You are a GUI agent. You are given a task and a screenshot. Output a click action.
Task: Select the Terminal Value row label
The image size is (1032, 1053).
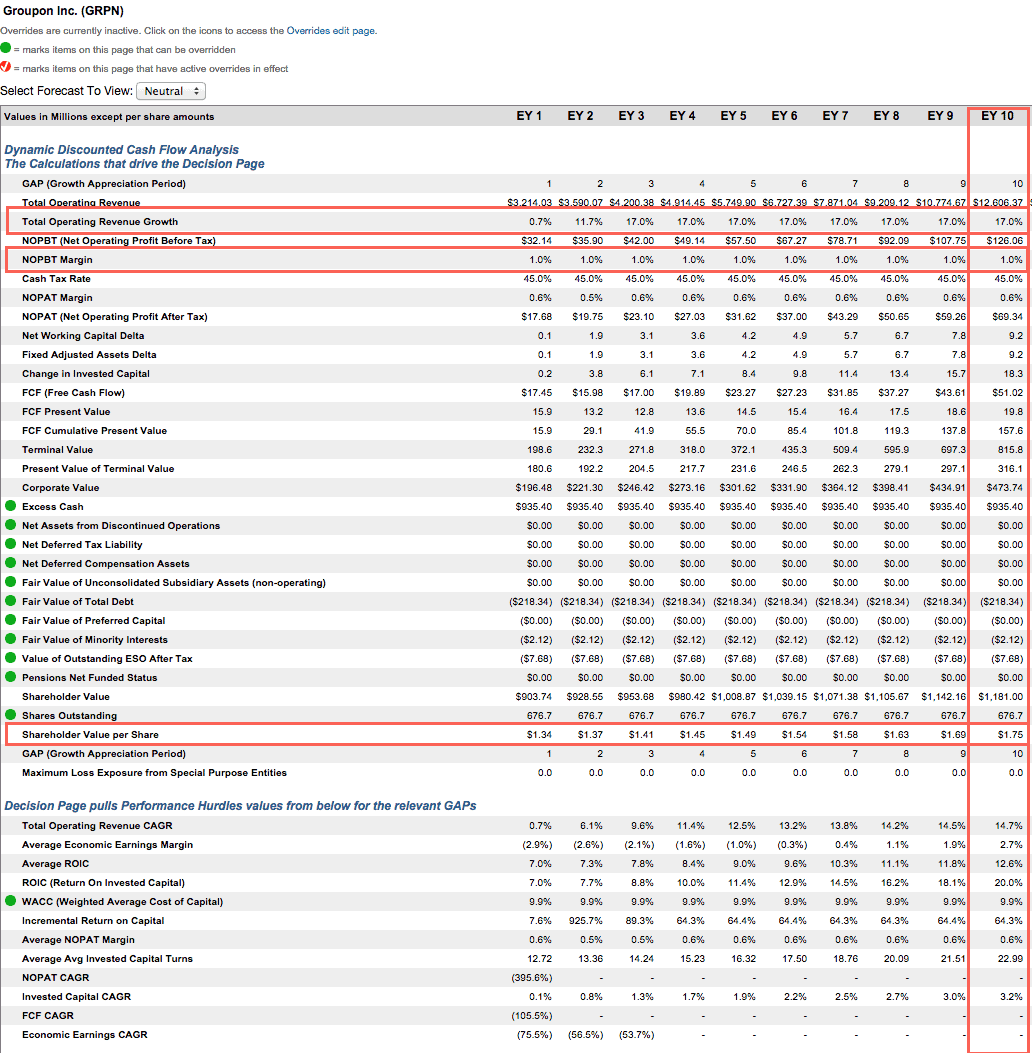coord(58,450)
